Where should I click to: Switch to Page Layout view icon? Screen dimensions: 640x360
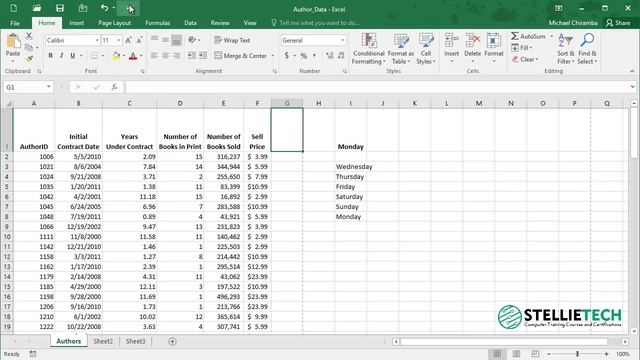click(516, 354)
